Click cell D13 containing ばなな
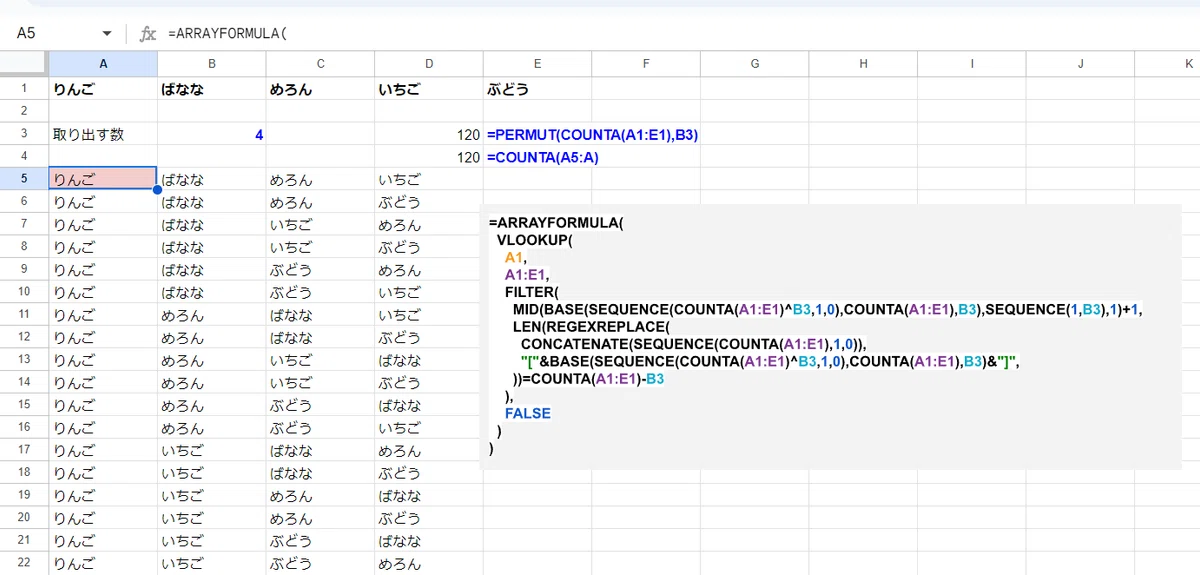This screenshot has height=575, width=1200. pyautogui.click(x=429, y=360)
